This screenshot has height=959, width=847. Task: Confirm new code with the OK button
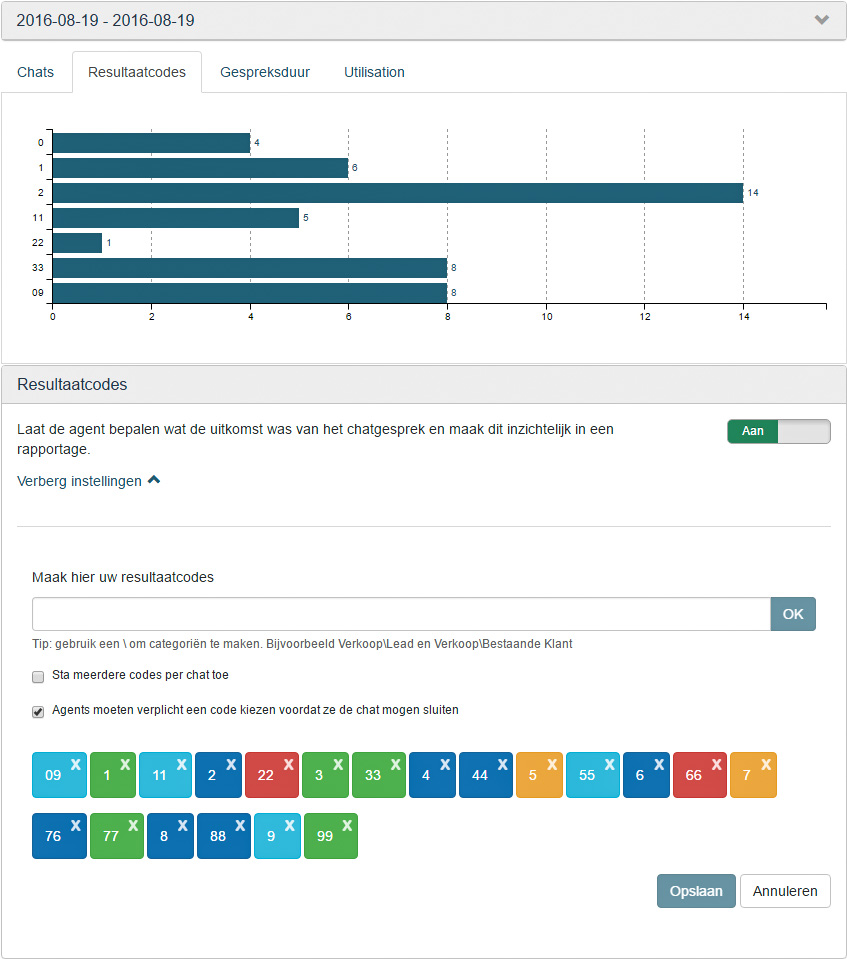pyautogui.click(x=793, y=613)
